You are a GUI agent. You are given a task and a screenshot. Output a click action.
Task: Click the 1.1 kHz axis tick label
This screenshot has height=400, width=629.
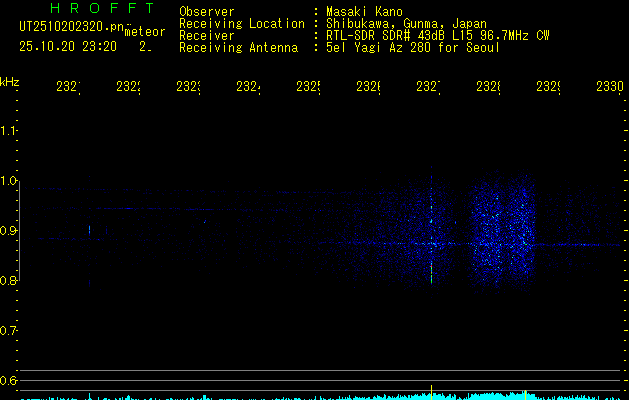(x=8, y=131)
